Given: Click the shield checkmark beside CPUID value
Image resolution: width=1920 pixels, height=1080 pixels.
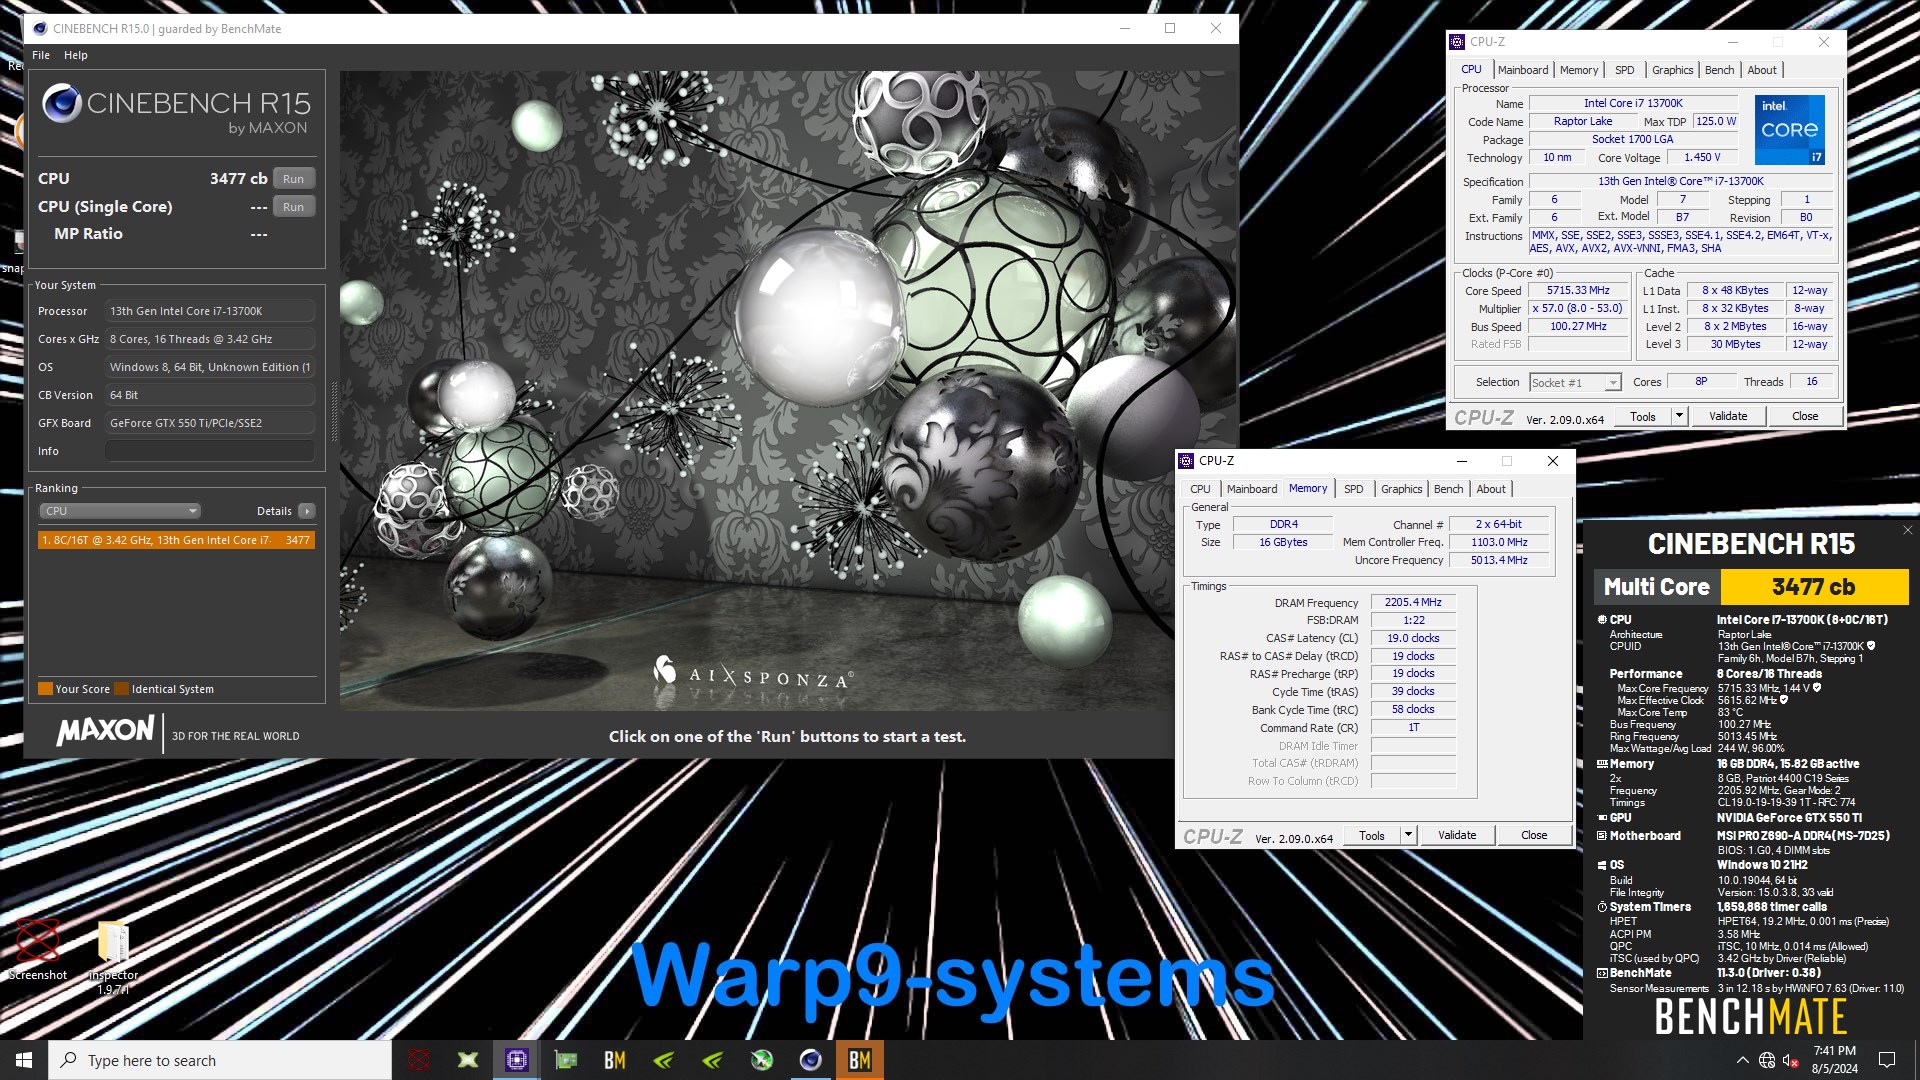Looking at the screenshot, I should [1871, 646].
